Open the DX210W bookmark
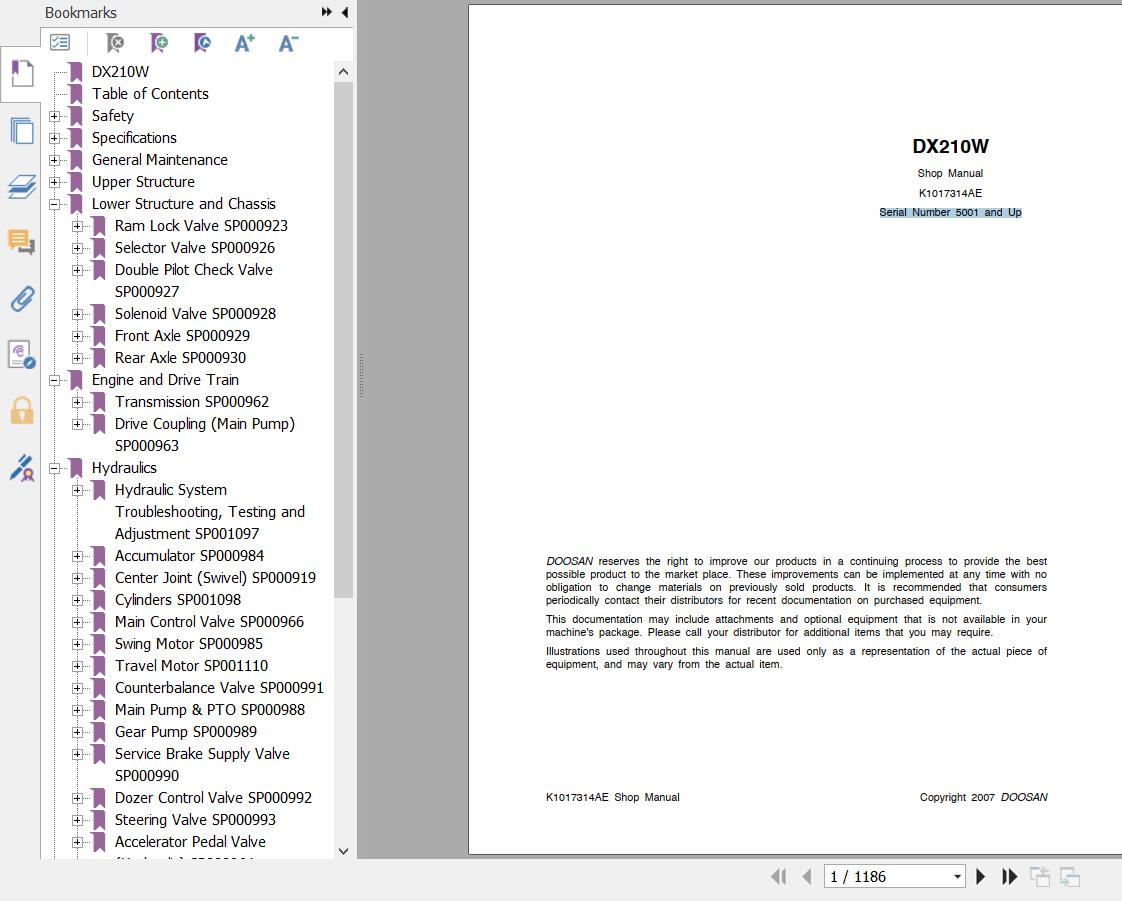The height and width of the screenshot is (901, 1122). (x=120, y=72)
